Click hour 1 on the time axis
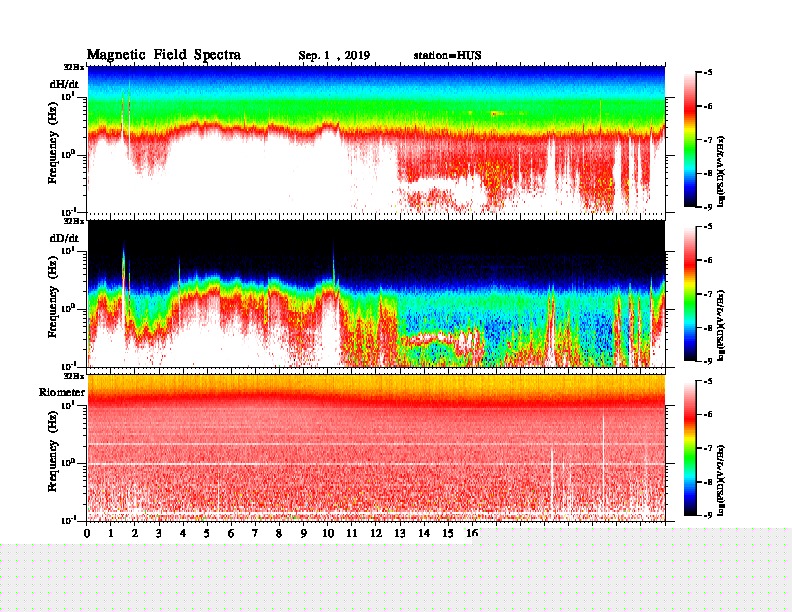792x612 pixels. tap(111, 533)
